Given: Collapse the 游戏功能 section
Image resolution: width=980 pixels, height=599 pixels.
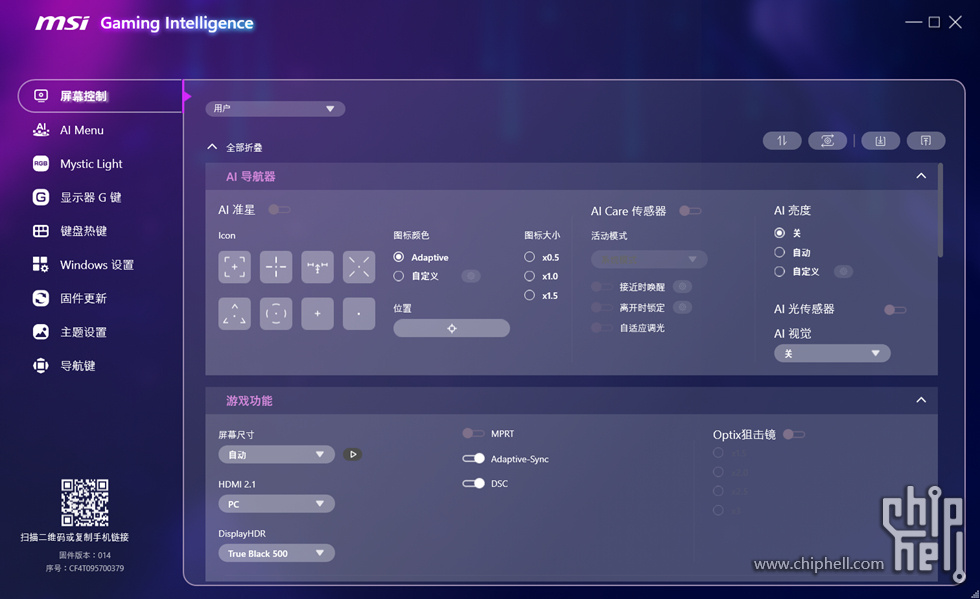Looking at the screenshot, I should [920, 401].
